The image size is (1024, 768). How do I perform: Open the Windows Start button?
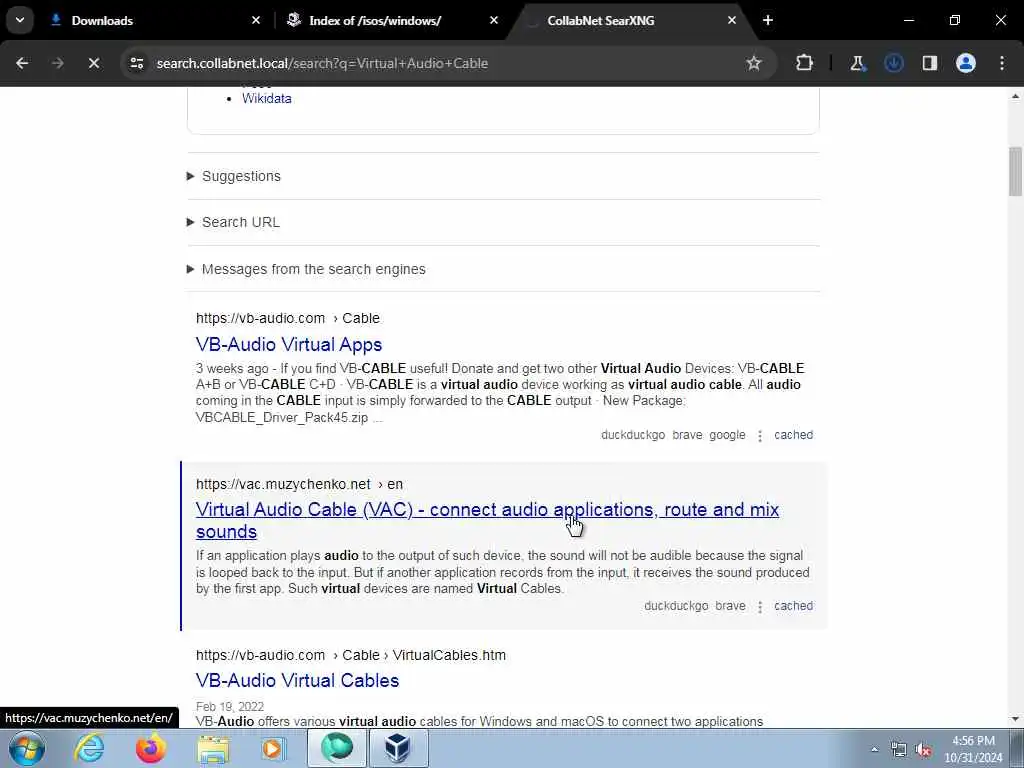coord(27,748)
